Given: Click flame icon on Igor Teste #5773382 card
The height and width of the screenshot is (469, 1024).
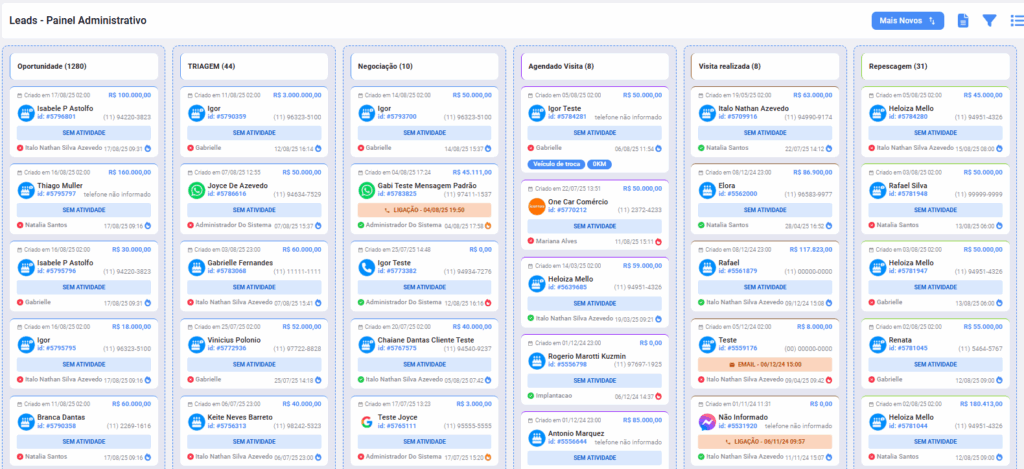Looking at the screenshot, I should tap(489, 303).
